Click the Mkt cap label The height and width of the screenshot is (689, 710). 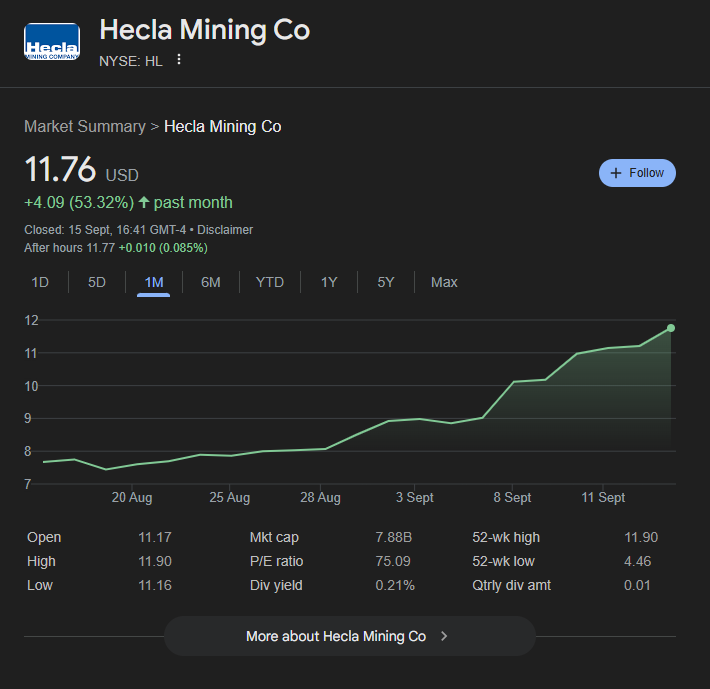[274, 537]
